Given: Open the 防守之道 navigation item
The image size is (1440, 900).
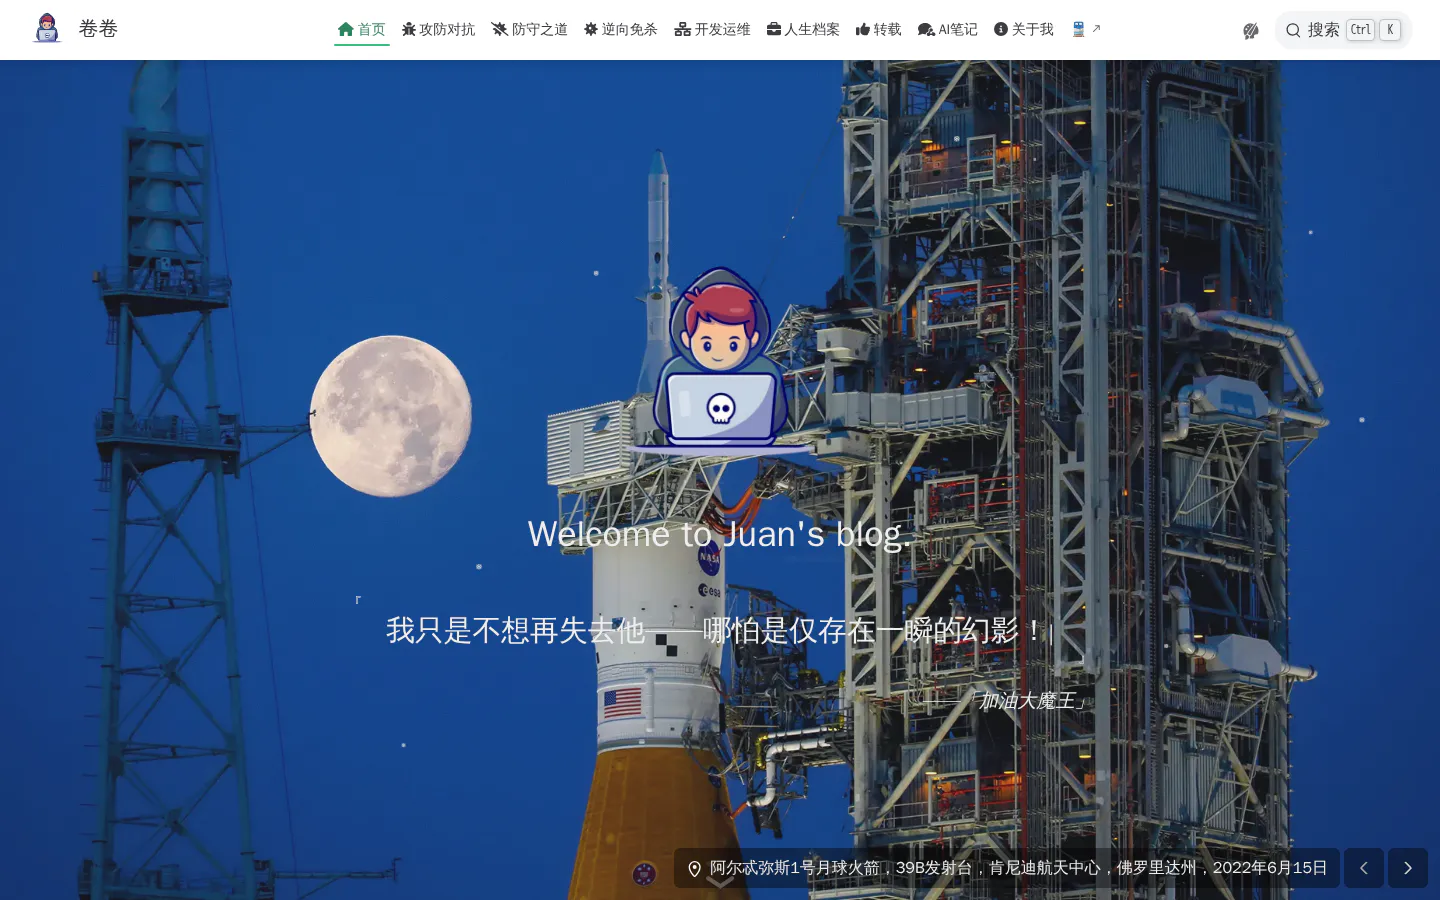Looking at the screenshot, I should 529,29.
